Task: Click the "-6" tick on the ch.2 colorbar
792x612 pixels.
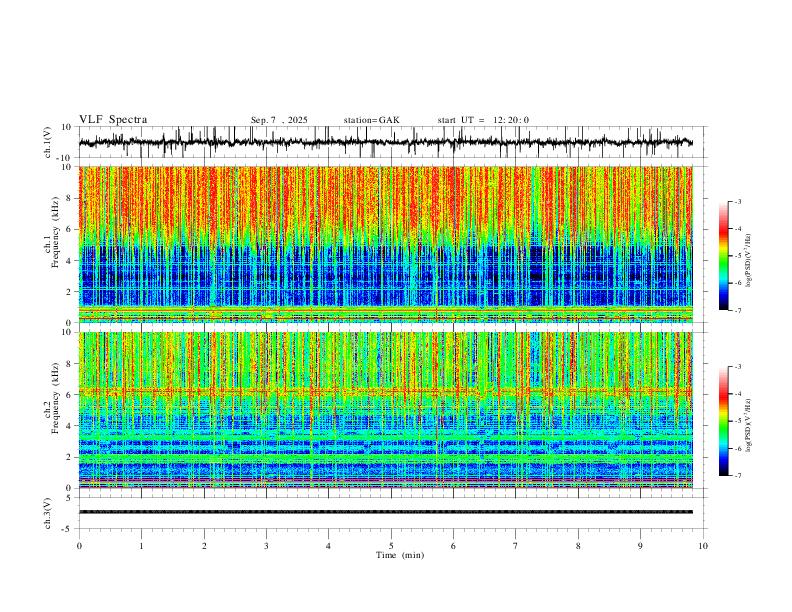Action: (x=737, y=448)
